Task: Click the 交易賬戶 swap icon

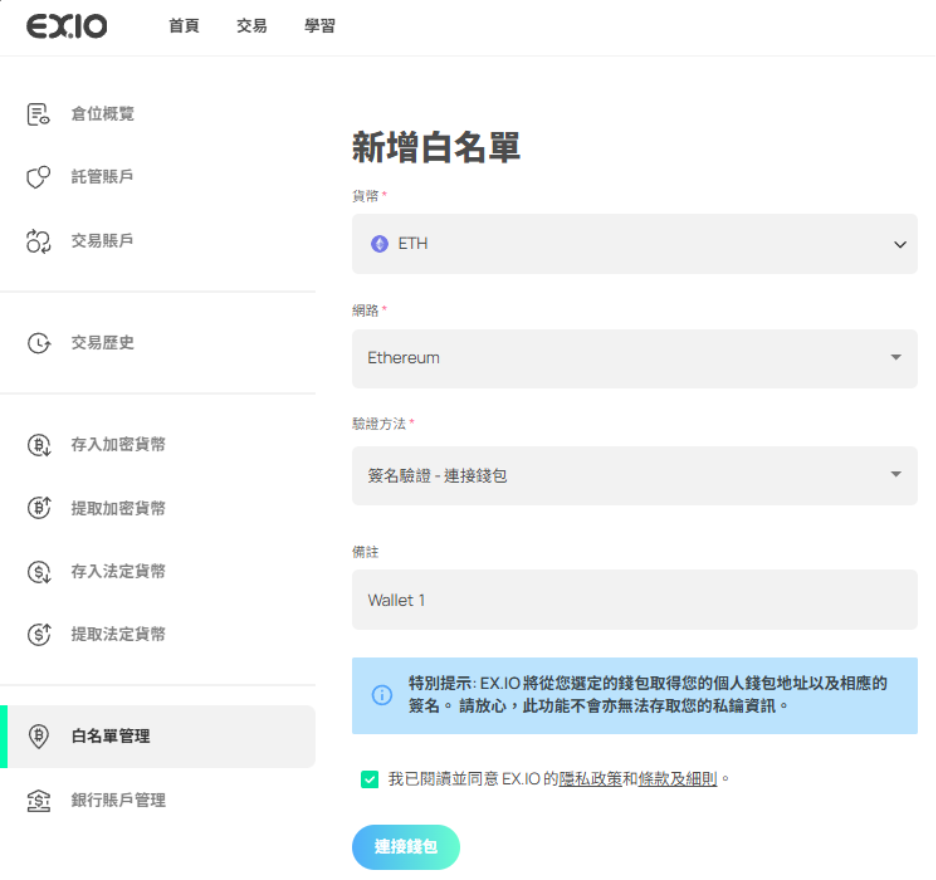Action: click(38, 241)
